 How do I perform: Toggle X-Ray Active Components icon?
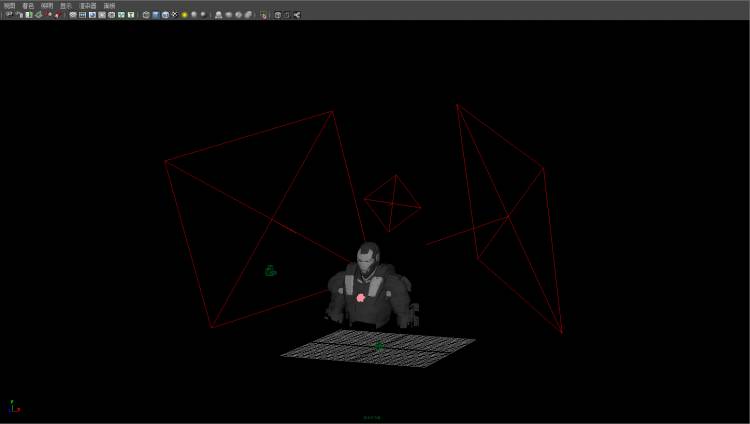click(238, 15)
